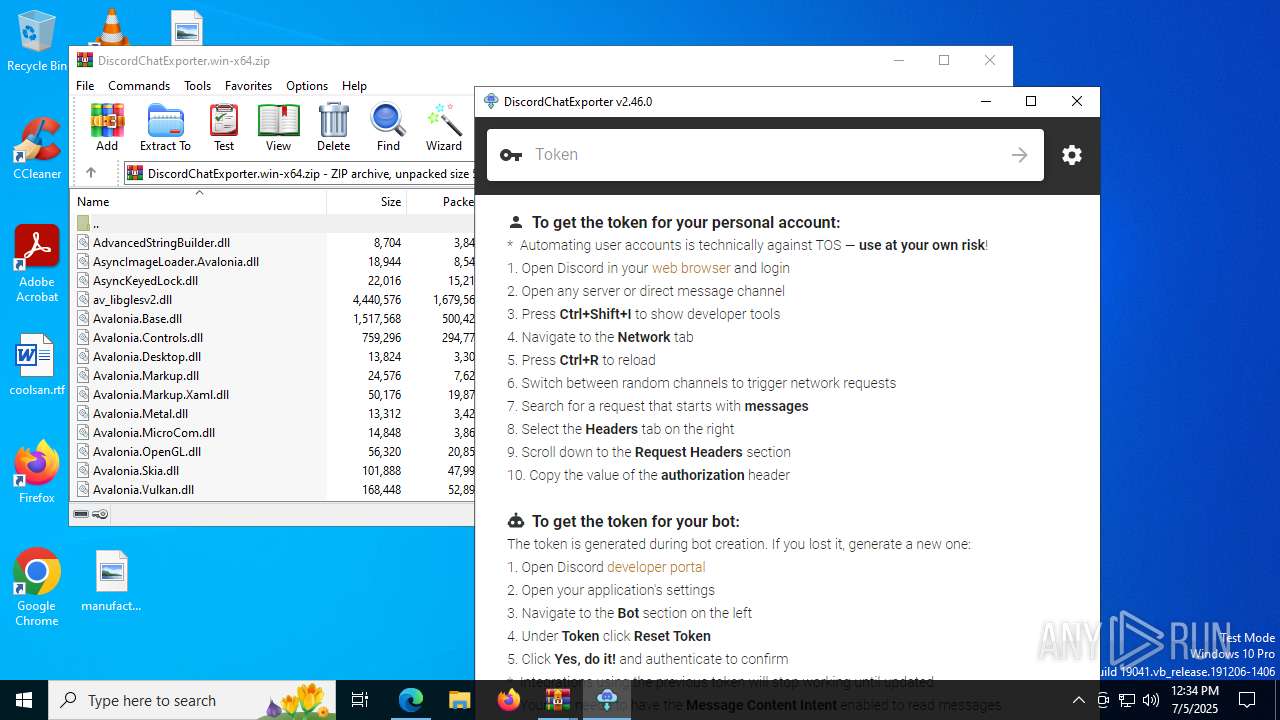Viewport: 1280px width, 720px height.
Task: Open the File menu in WinRAR
Action: coord(85,86)
